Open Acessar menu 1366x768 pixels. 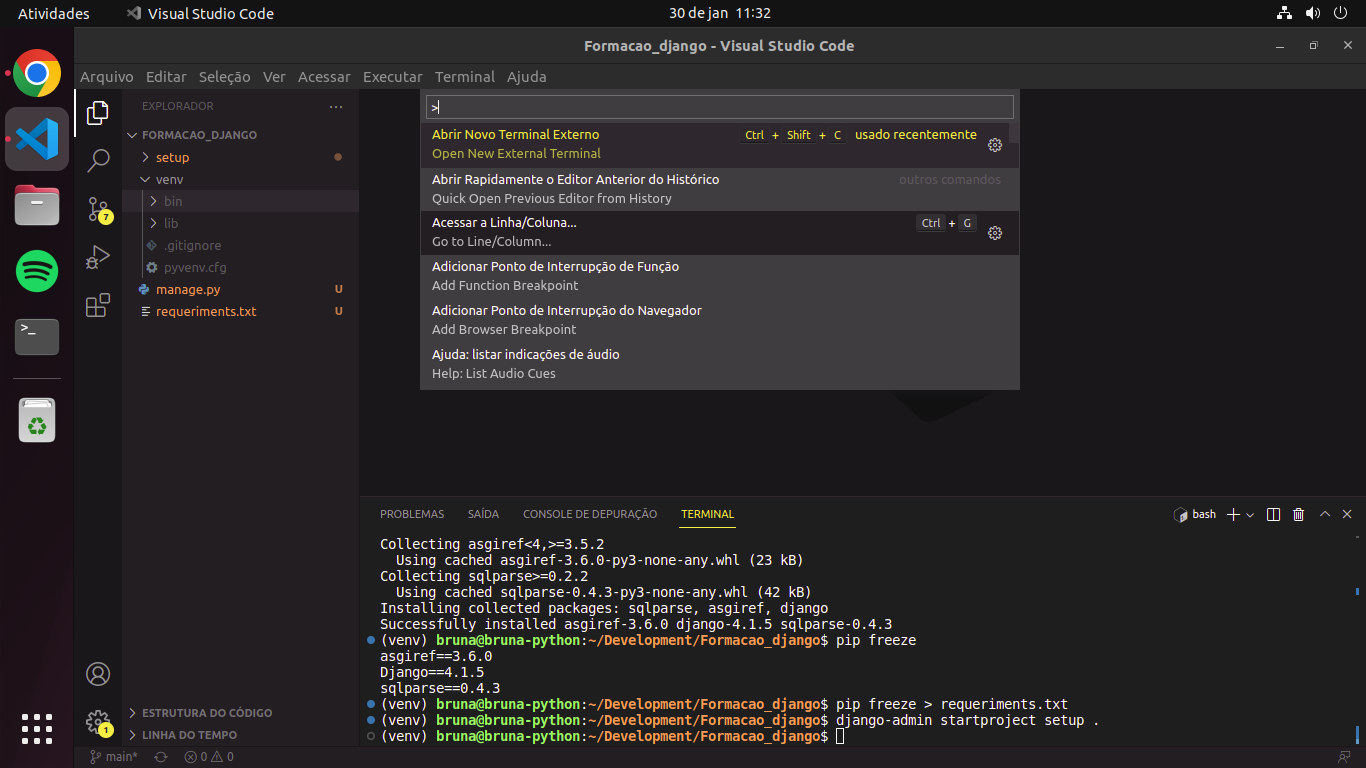coord(324,77)
